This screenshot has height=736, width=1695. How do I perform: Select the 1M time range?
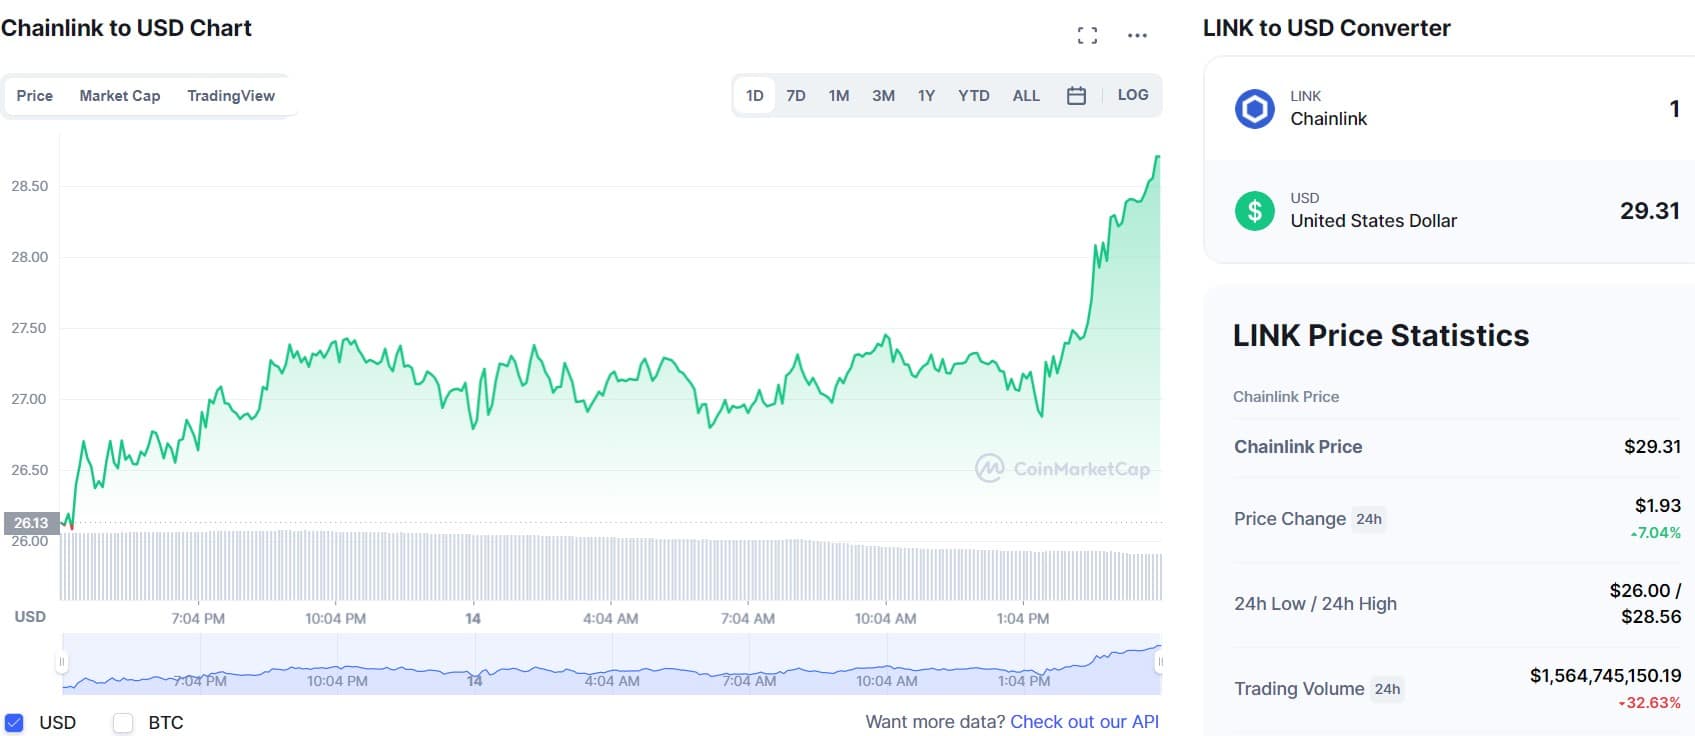pyautogui.click(x=839, y=96)
